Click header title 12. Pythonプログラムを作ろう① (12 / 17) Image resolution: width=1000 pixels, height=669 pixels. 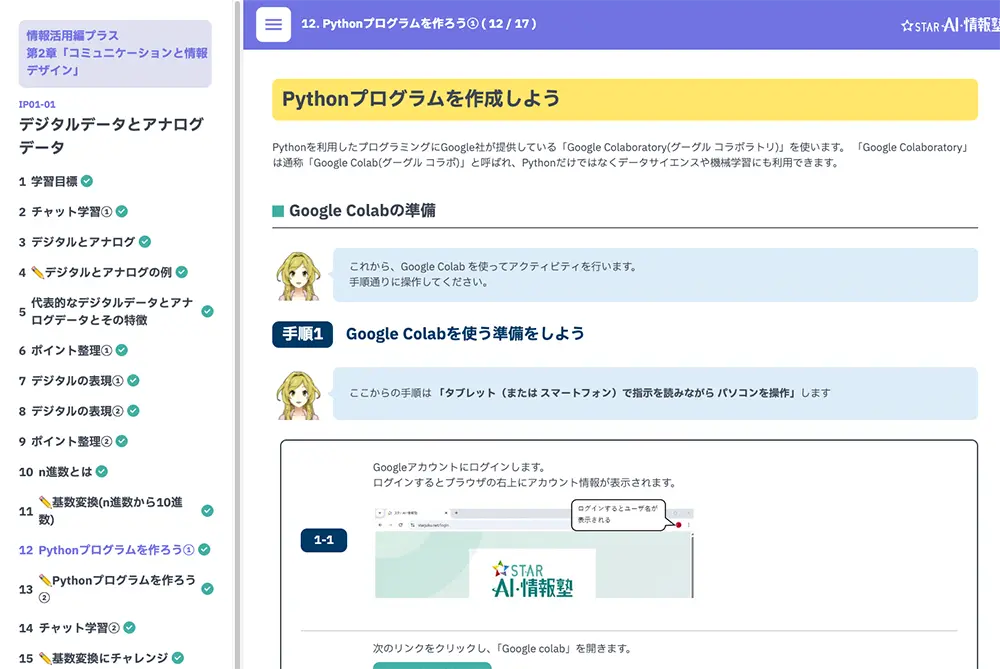point(418,24)
